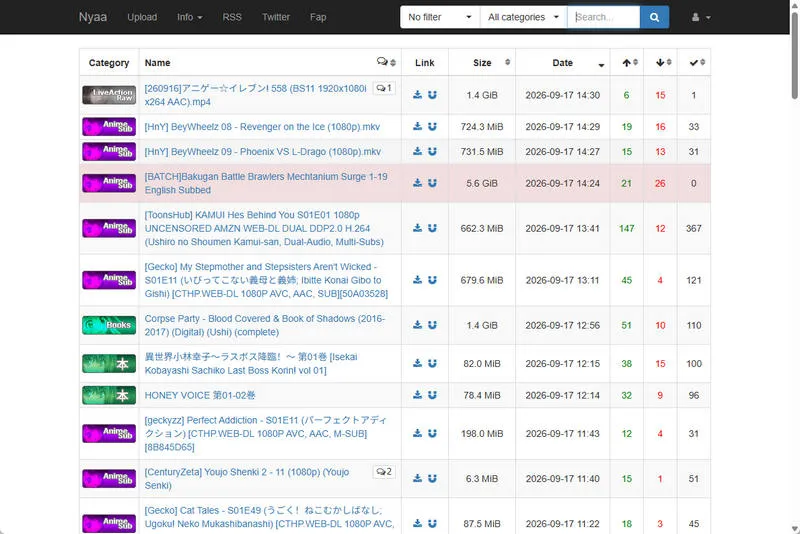Go to Nyaa home

(x=93, y=17)
